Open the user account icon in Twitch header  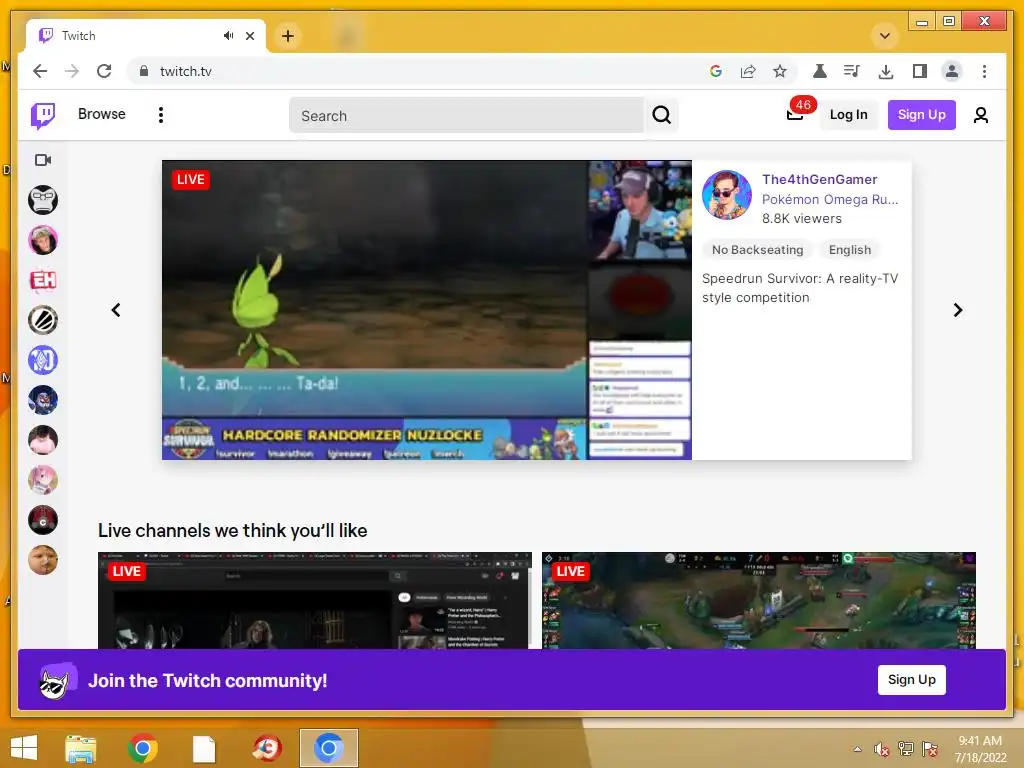pos(980,116)
